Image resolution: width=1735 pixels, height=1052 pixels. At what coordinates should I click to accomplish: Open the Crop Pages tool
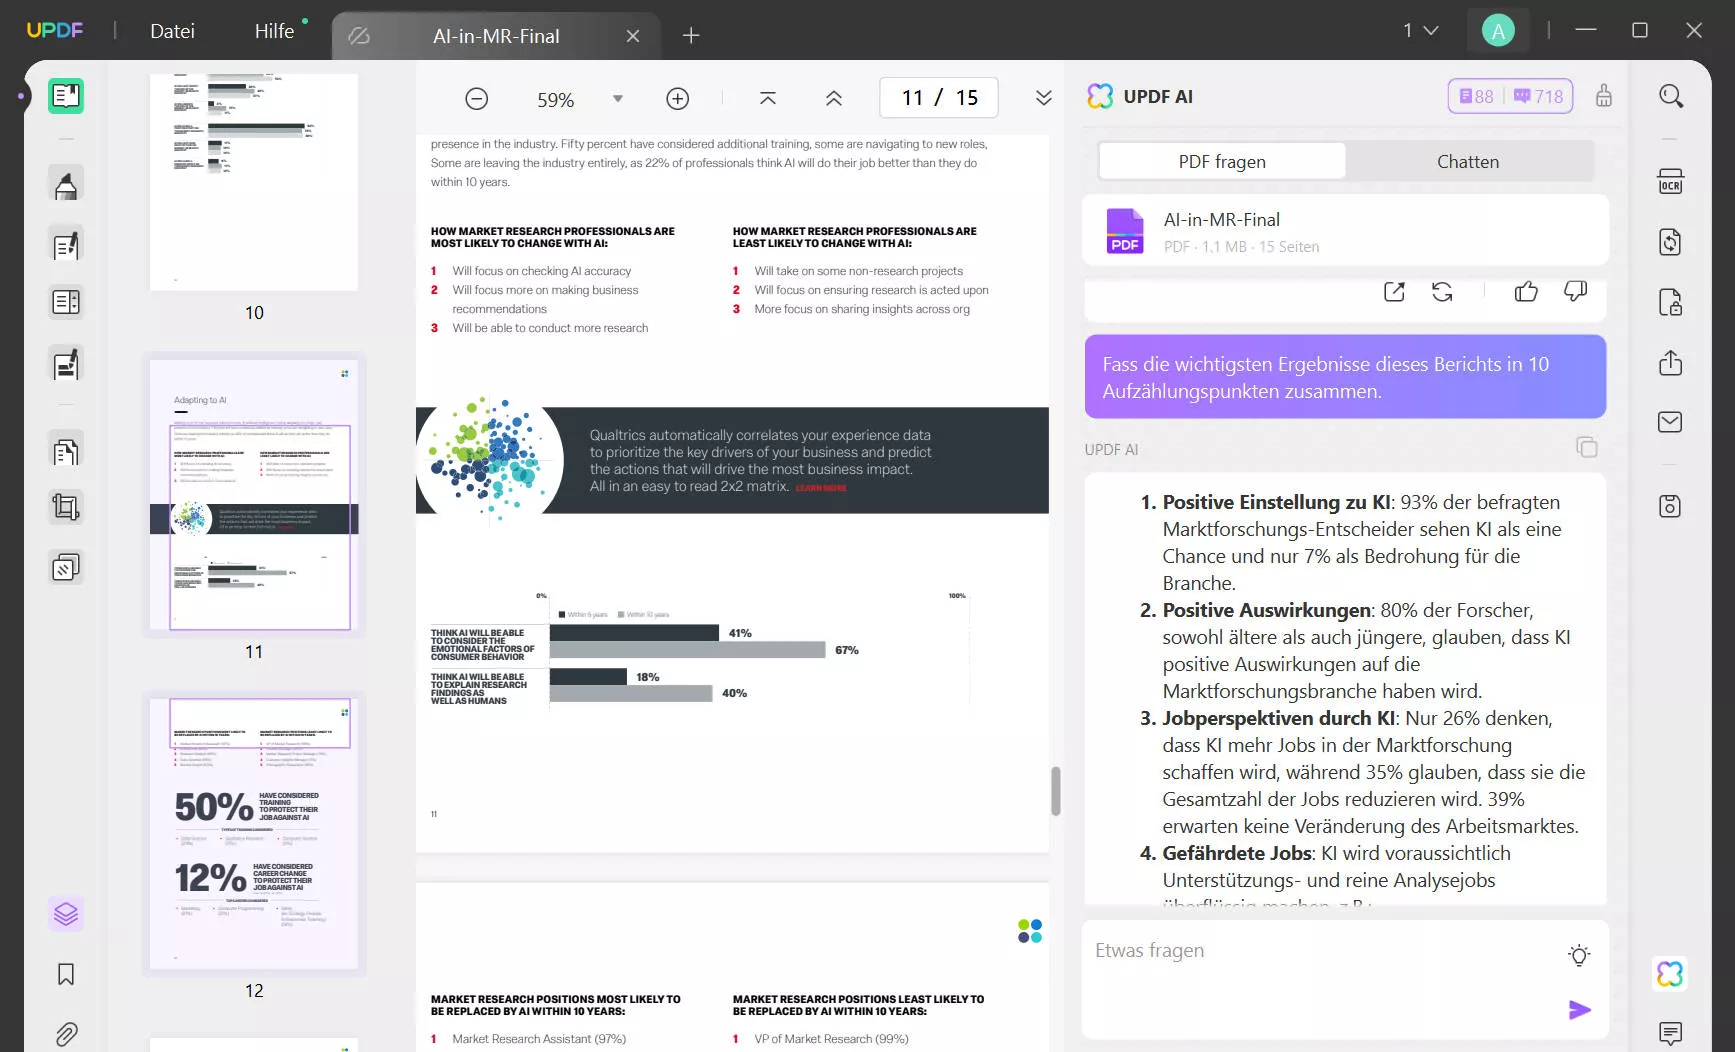[x=66, y=508]
